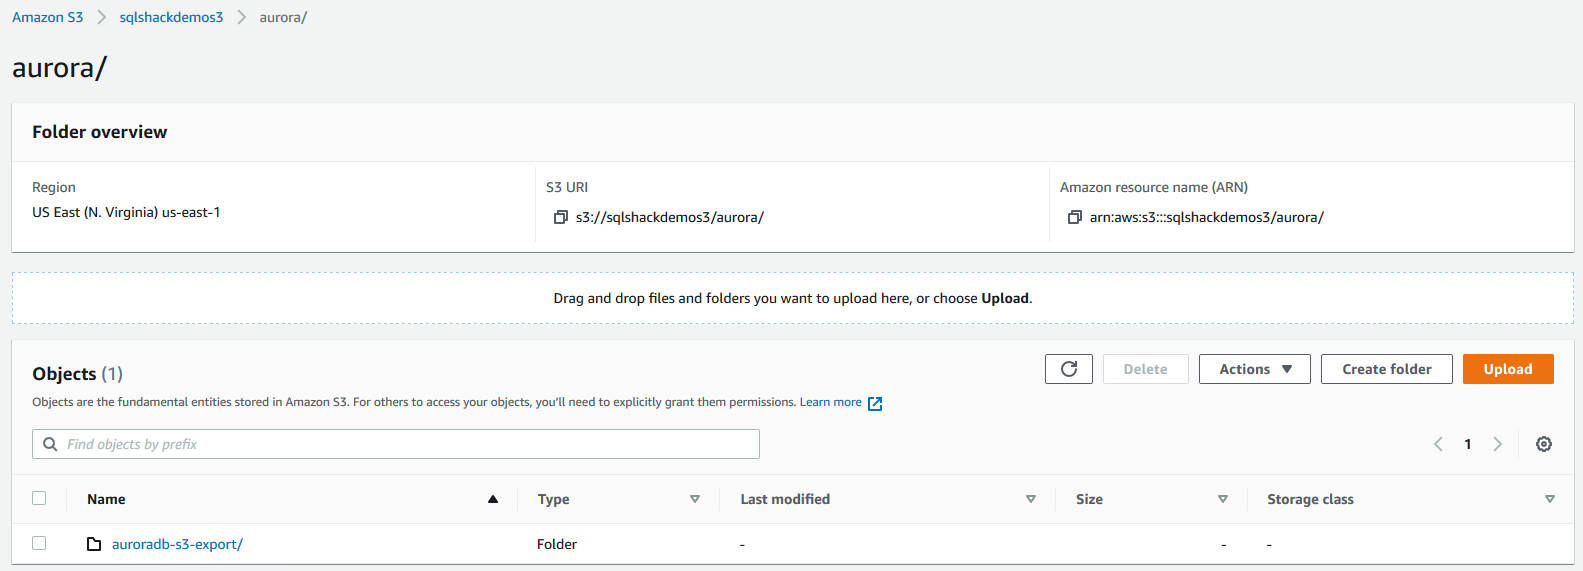Copy the S3 URI using copy icon
This screenshot has height=571, width=1583.
561,217
